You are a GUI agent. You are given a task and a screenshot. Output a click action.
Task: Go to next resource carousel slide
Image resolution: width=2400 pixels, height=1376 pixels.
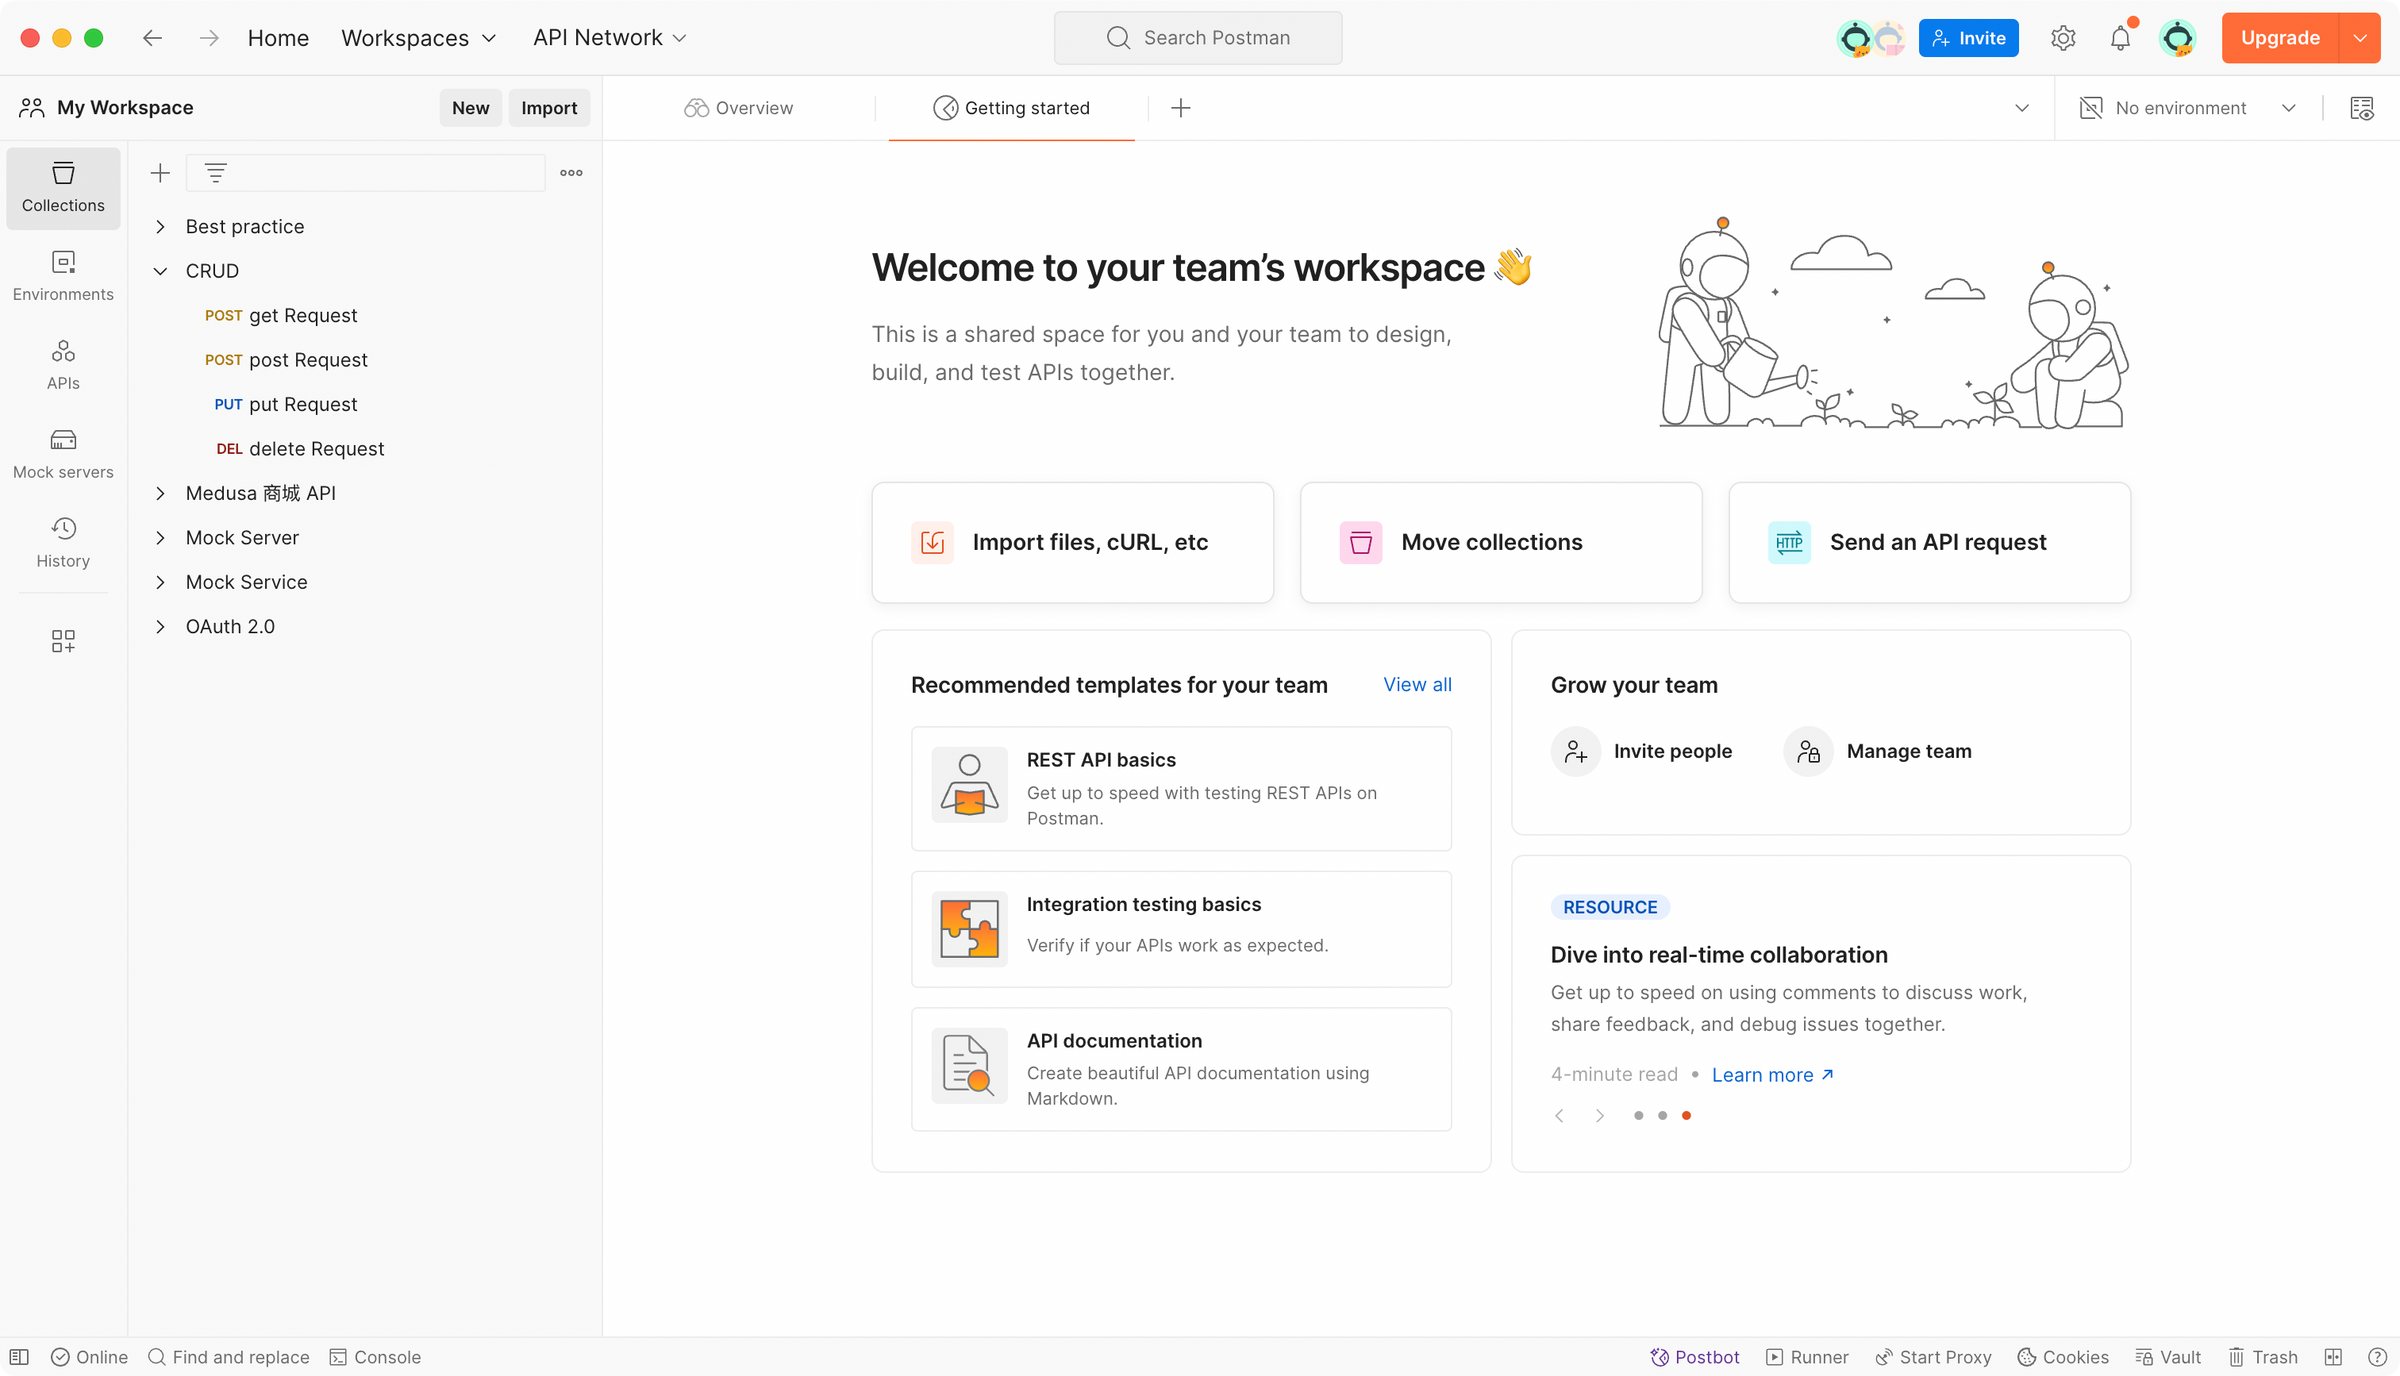tap(1599, 1115)
